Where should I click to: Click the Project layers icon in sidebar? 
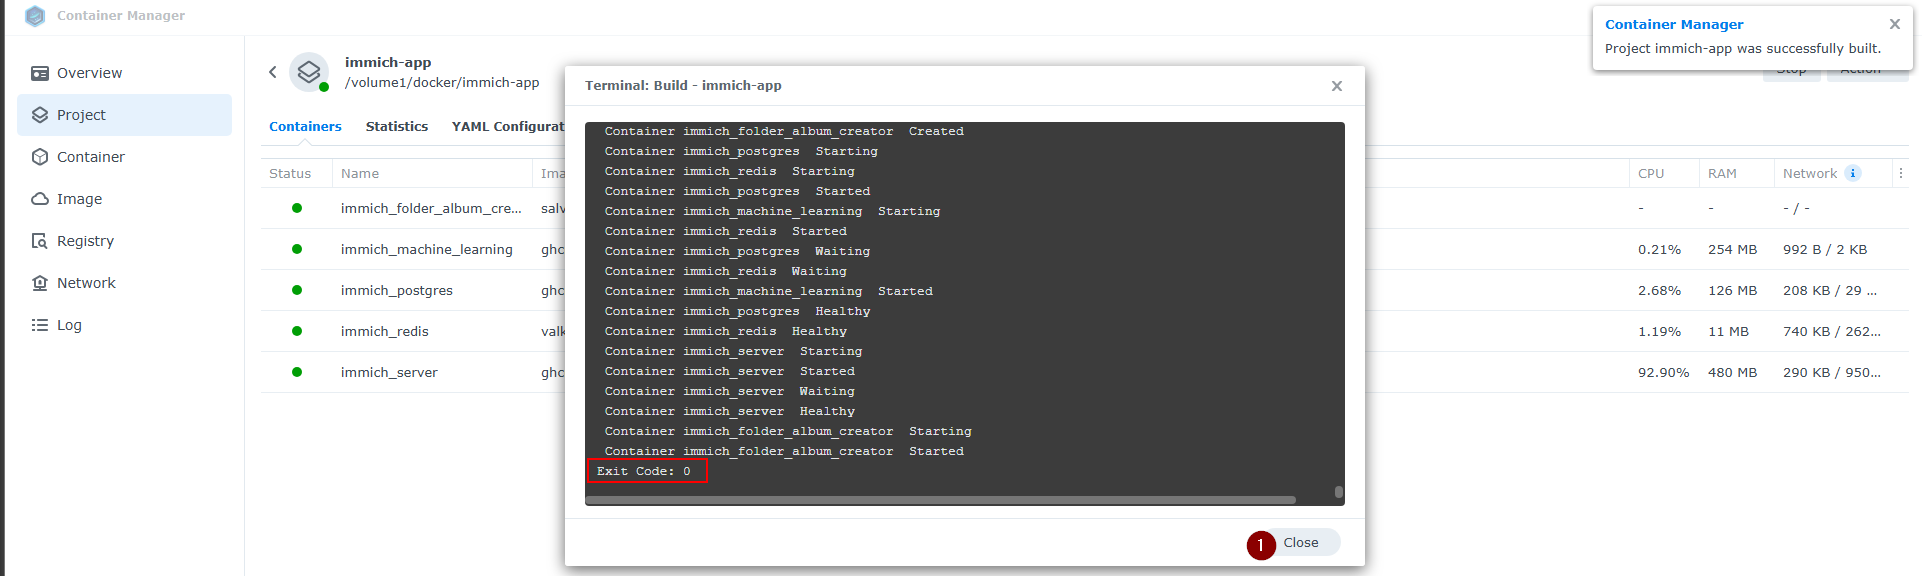(x=40, y=115)
